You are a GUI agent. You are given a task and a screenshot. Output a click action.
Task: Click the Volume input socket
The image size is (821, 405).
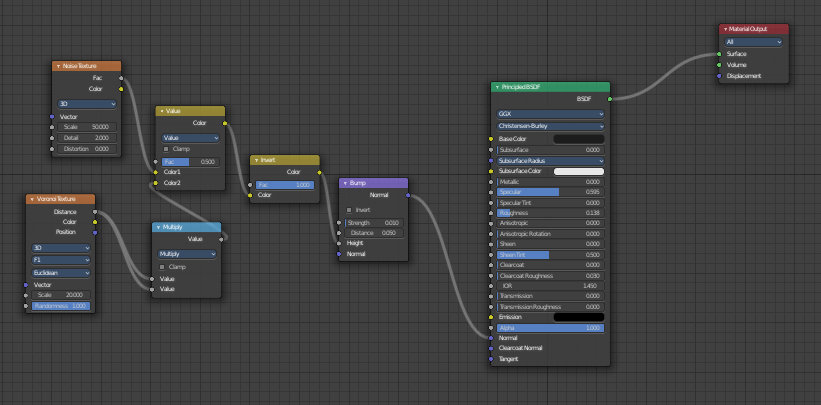pos(719,65)
